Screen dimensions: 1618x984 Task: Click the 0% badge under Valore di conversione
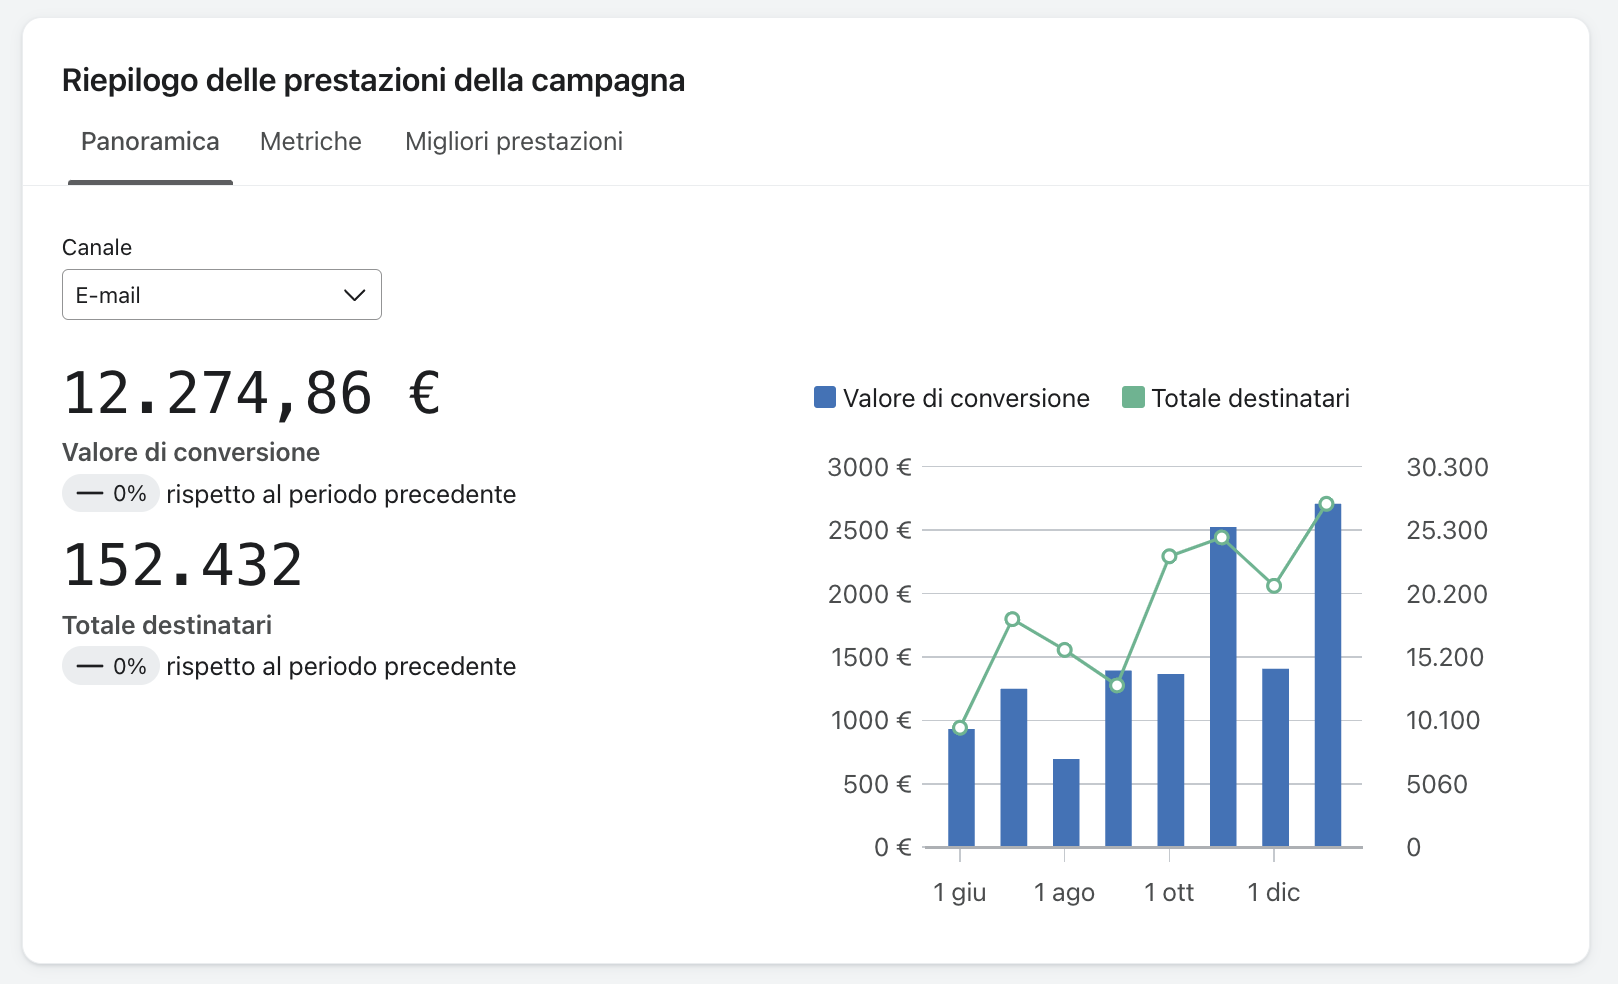(111, 494)
